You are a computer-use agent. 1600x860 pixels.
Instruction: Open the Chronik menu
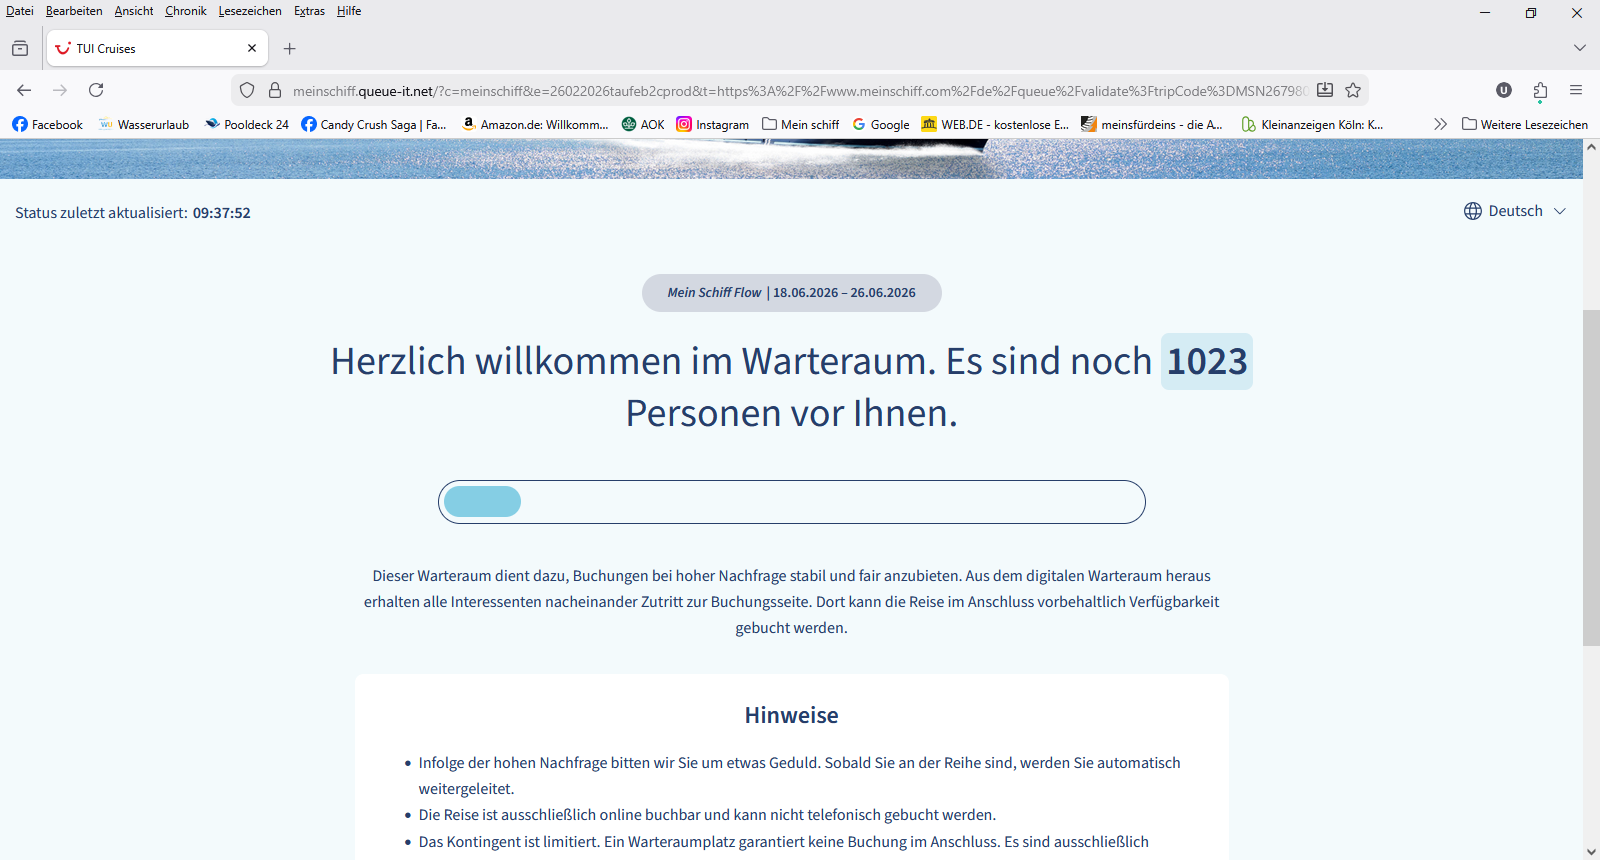(186, 11)
